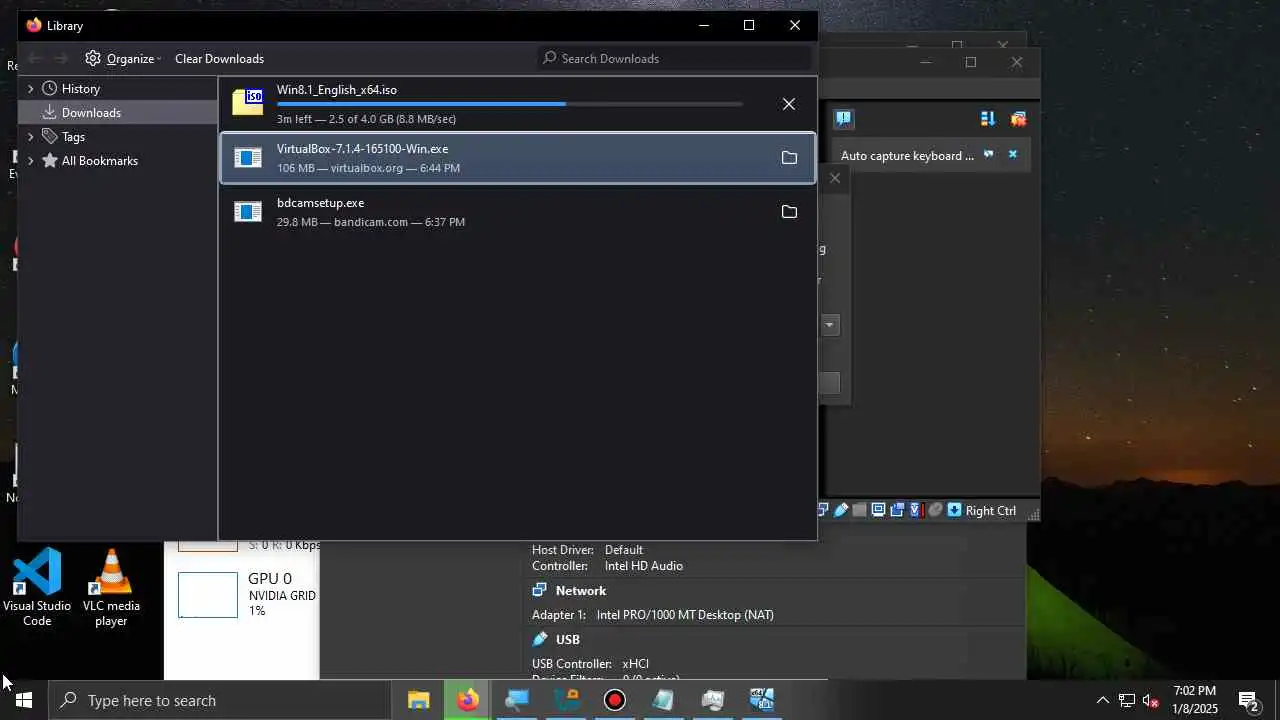Select Tags in the sidebar
Image resolution: width=1280 pixels, height=720 pixels.
coord(73,137)
